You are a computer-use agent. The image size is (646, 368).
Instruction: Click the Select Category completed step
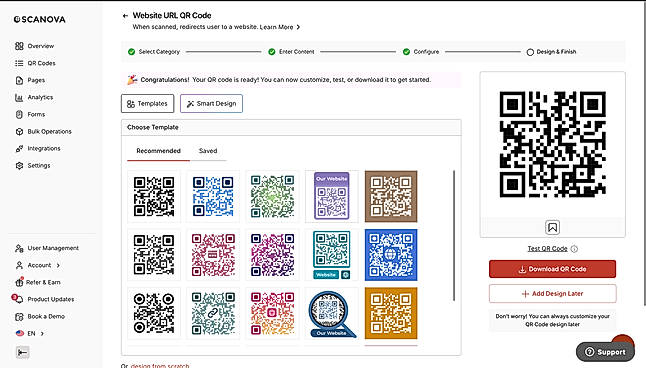154,52
